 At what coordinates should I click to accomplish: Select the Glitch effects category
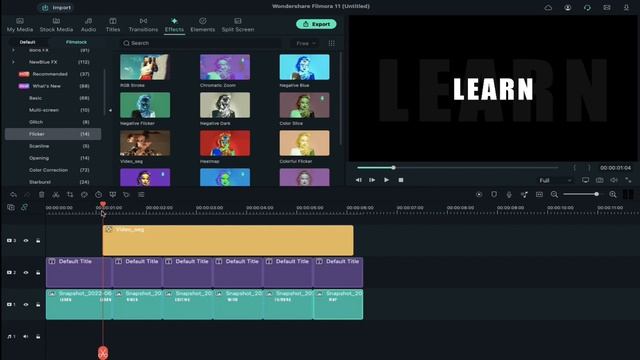click(53, 122)
